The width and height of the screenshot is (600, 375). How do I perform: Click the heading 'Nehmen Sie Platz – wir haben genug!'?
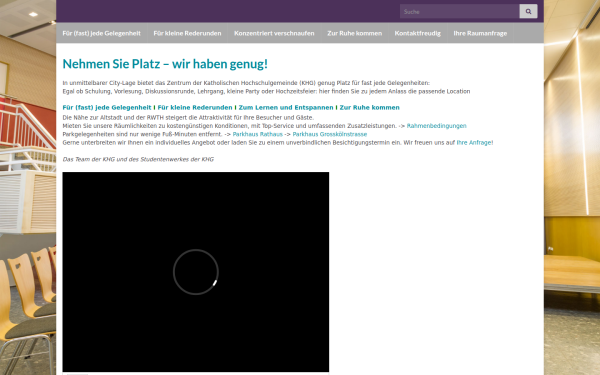pyautogui.click(x=165, y=64)
